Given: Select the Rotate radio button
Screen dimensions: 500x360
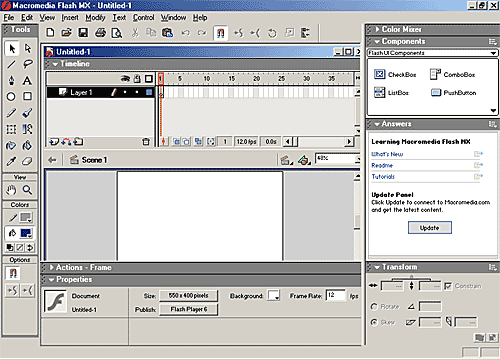Looking at the screenshot, I should (x=374, y=306).
